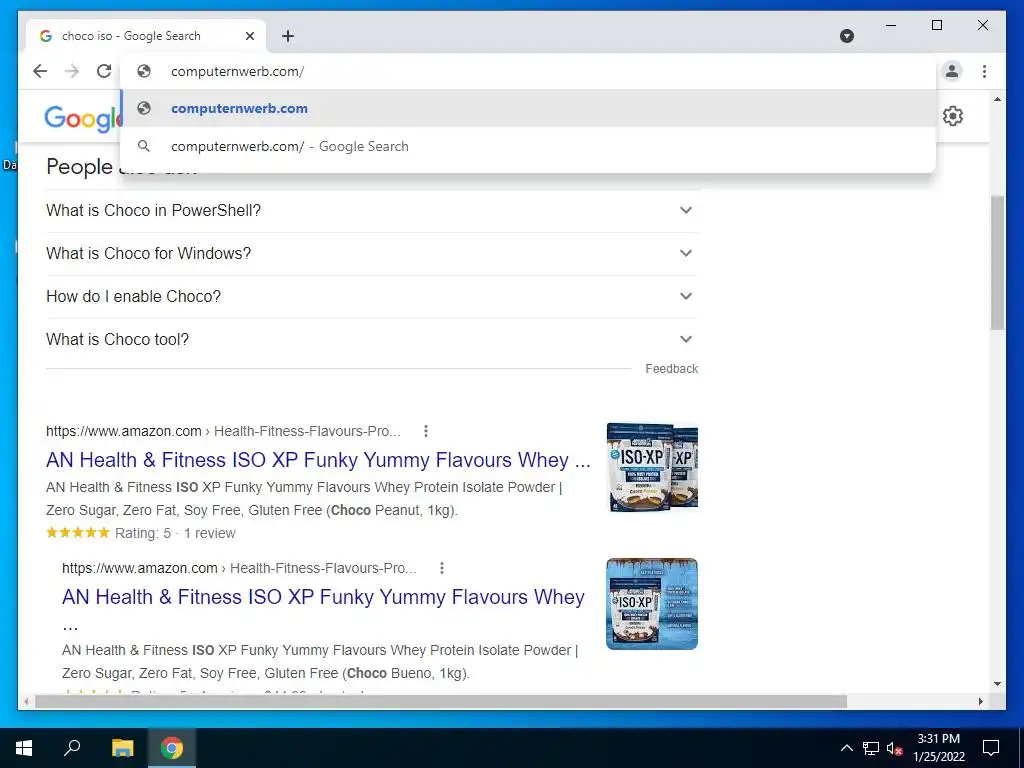Click the globe icon beside computernwerb.com suggestion
This screenshot has height=768, width=1024.
click(144, 108)
